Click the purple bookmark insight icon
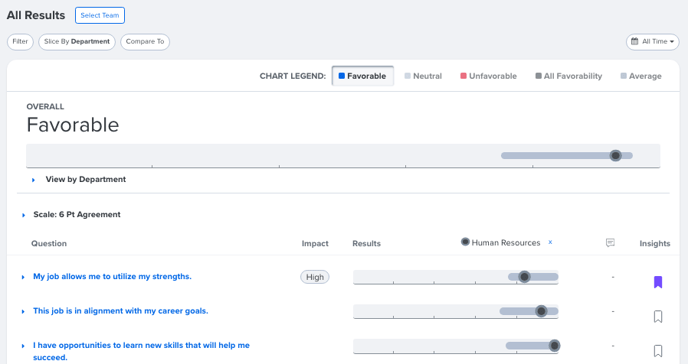 [x=658, y=282]
